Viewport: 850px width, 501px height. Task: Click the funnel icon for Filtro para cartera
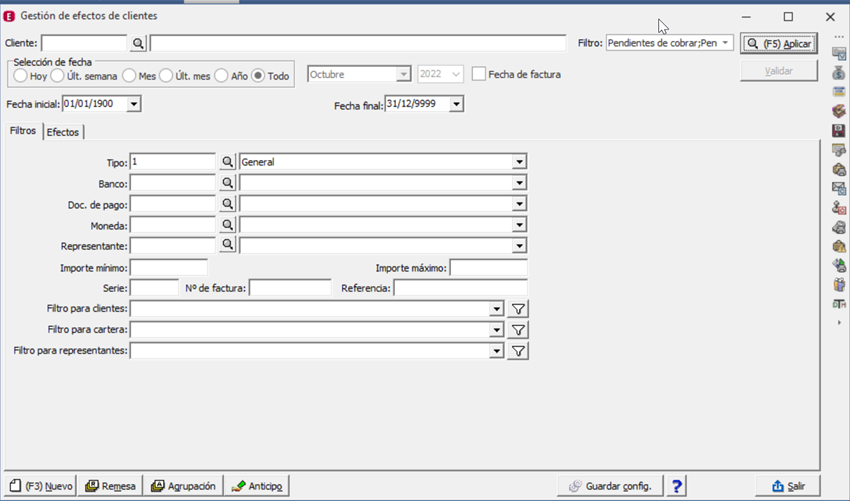(x=518, y=330)
